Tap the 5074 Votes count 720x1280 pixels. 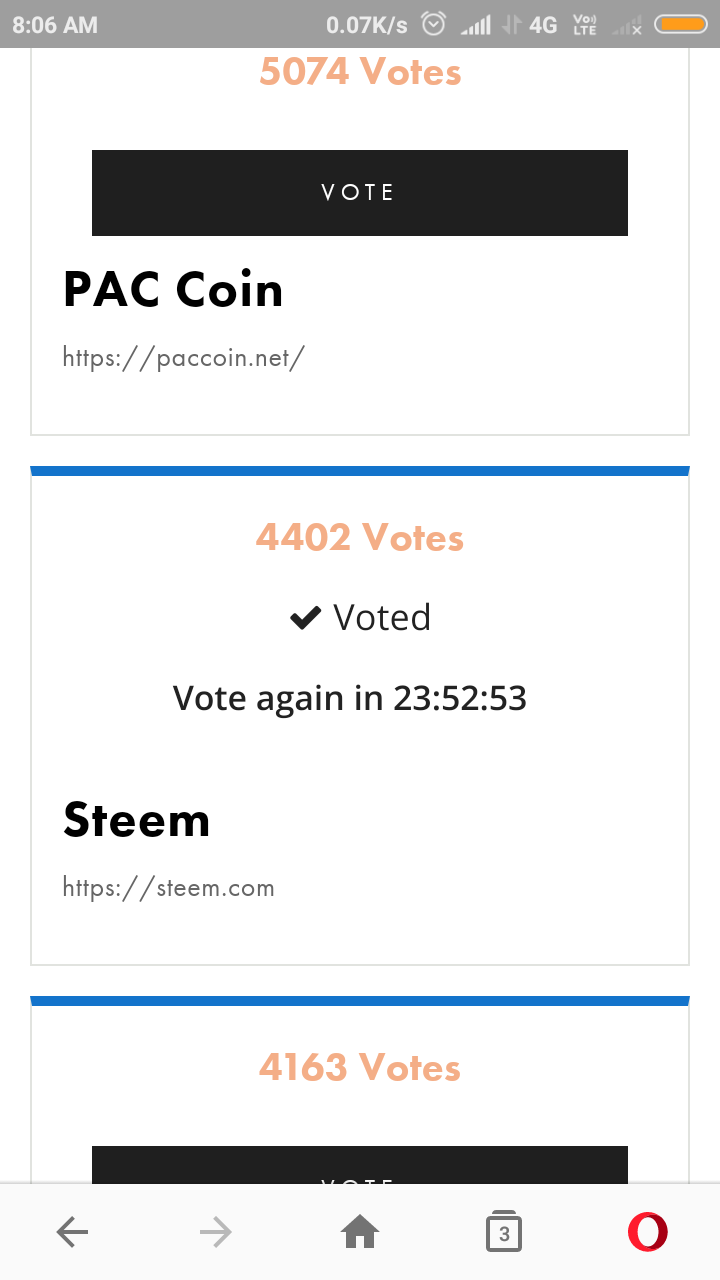(360, 72)
